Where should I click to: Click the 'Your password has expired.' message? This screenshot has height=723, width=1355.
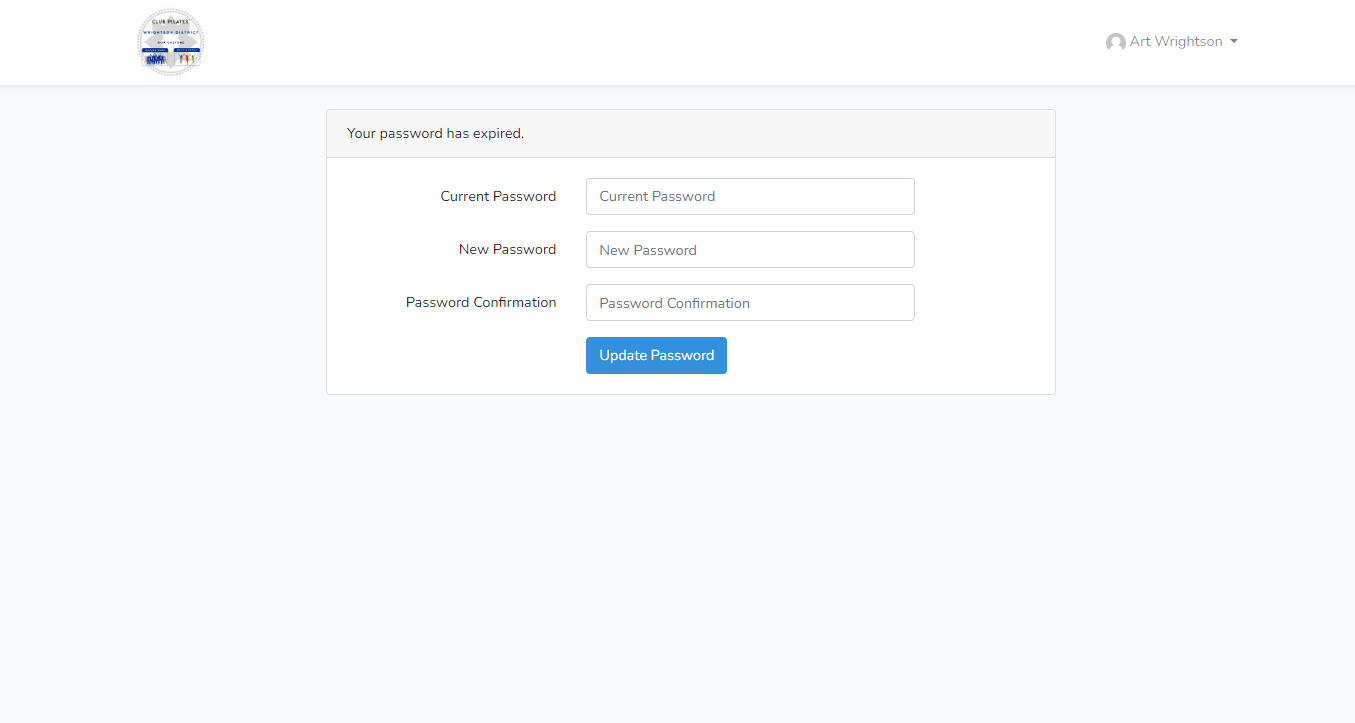(435, 133)
